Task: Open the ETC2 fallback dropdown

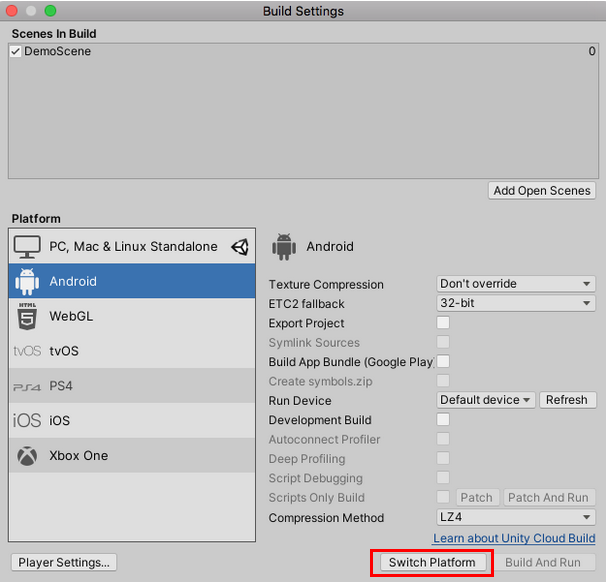Action: 516,303
